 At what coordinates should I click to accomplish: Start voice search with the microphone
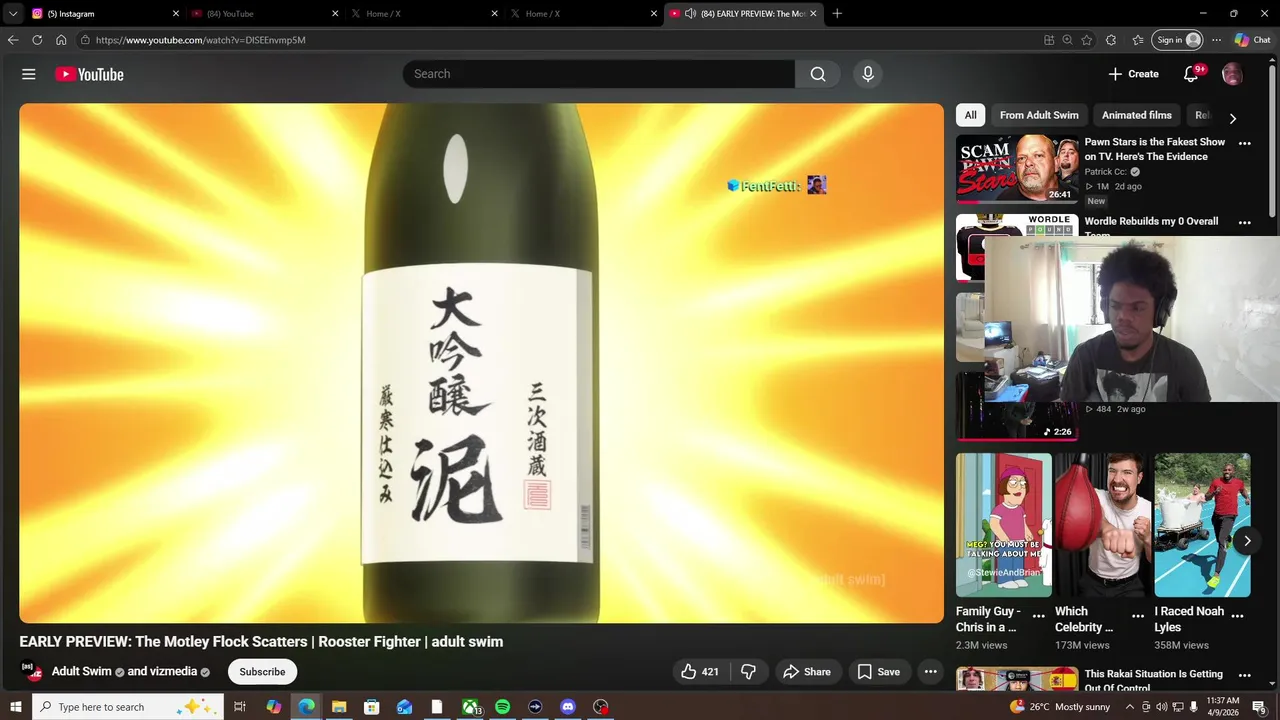pyautogui.click(x=868, y=74)
